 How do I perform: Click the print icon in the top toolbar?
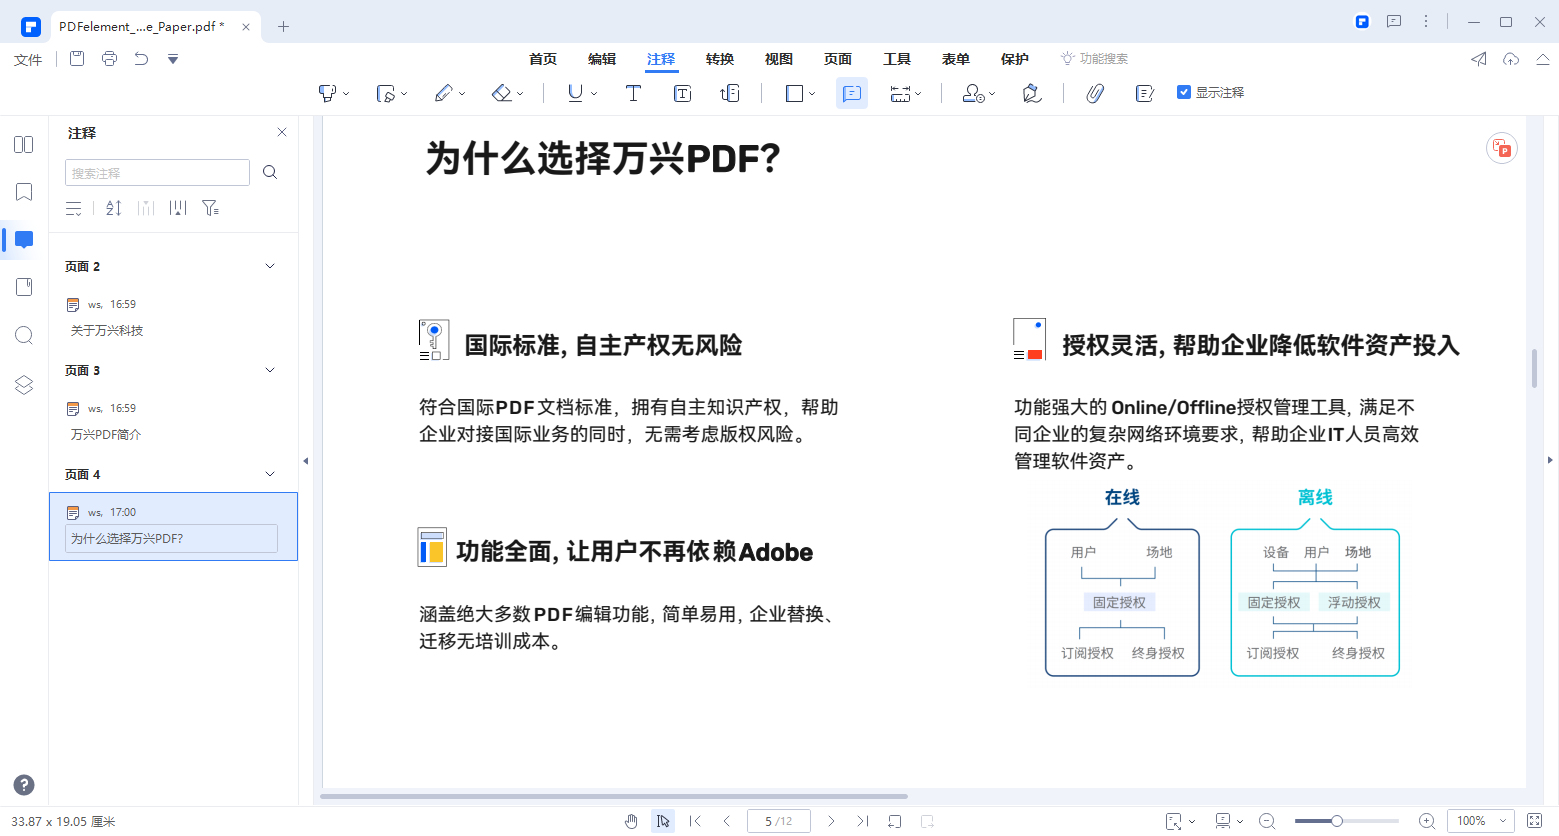pos(109,59)
